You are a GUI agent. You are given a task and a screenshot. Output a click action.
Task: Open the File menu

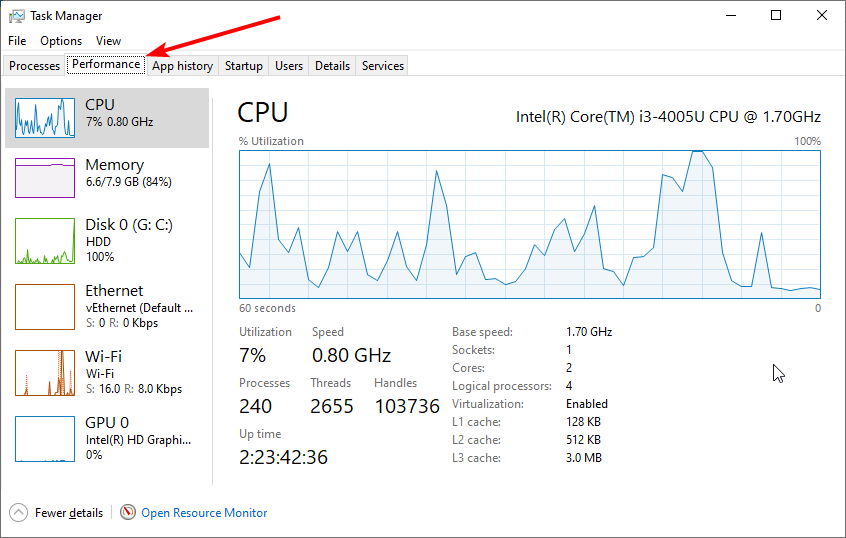click(x=17, y=41)
